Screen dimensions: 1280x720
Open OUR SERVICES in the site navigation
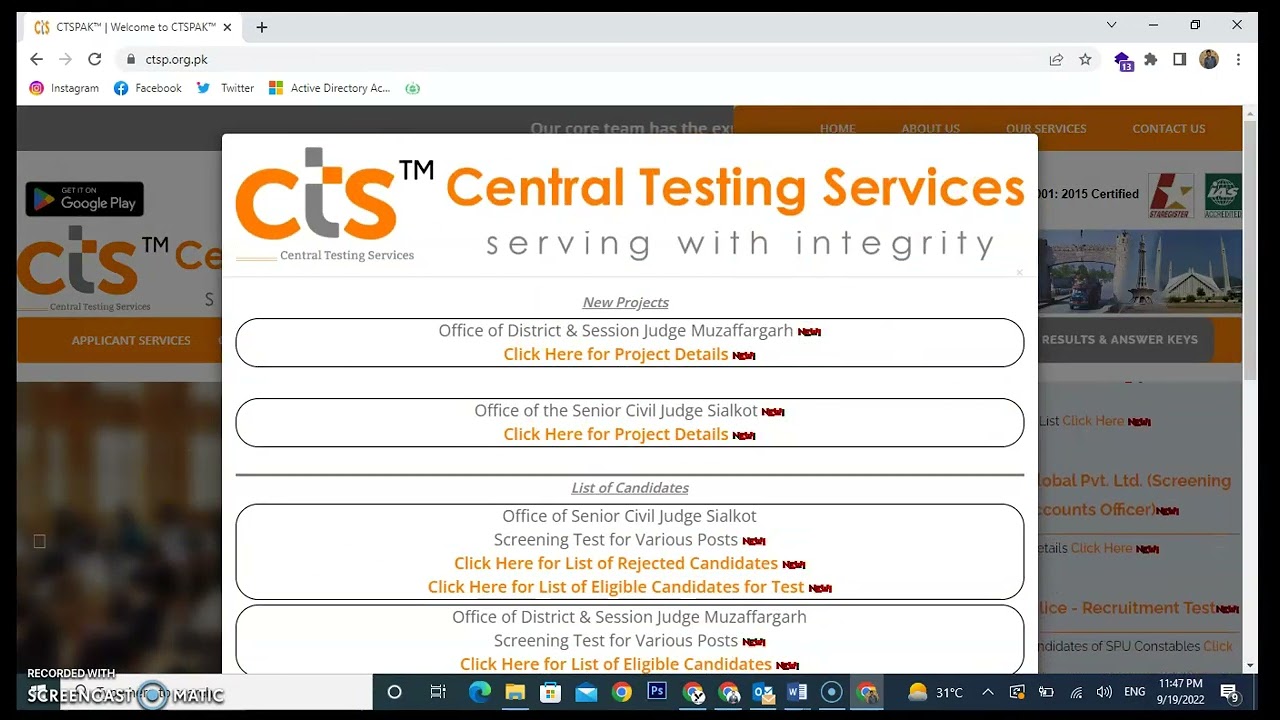(x=1046, y=128)
